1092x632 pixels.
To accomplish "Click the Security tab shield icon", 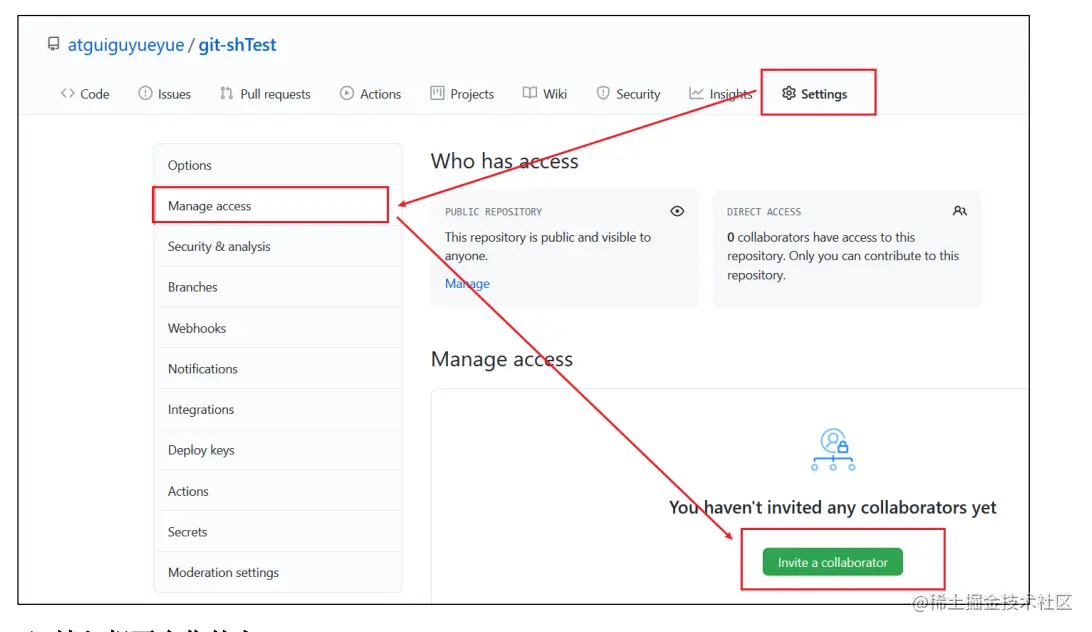I will 603,93.
